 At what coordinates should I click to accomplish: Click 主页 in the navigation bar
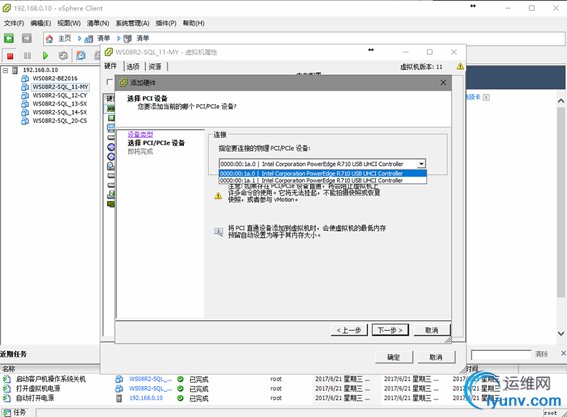point(65,38)
